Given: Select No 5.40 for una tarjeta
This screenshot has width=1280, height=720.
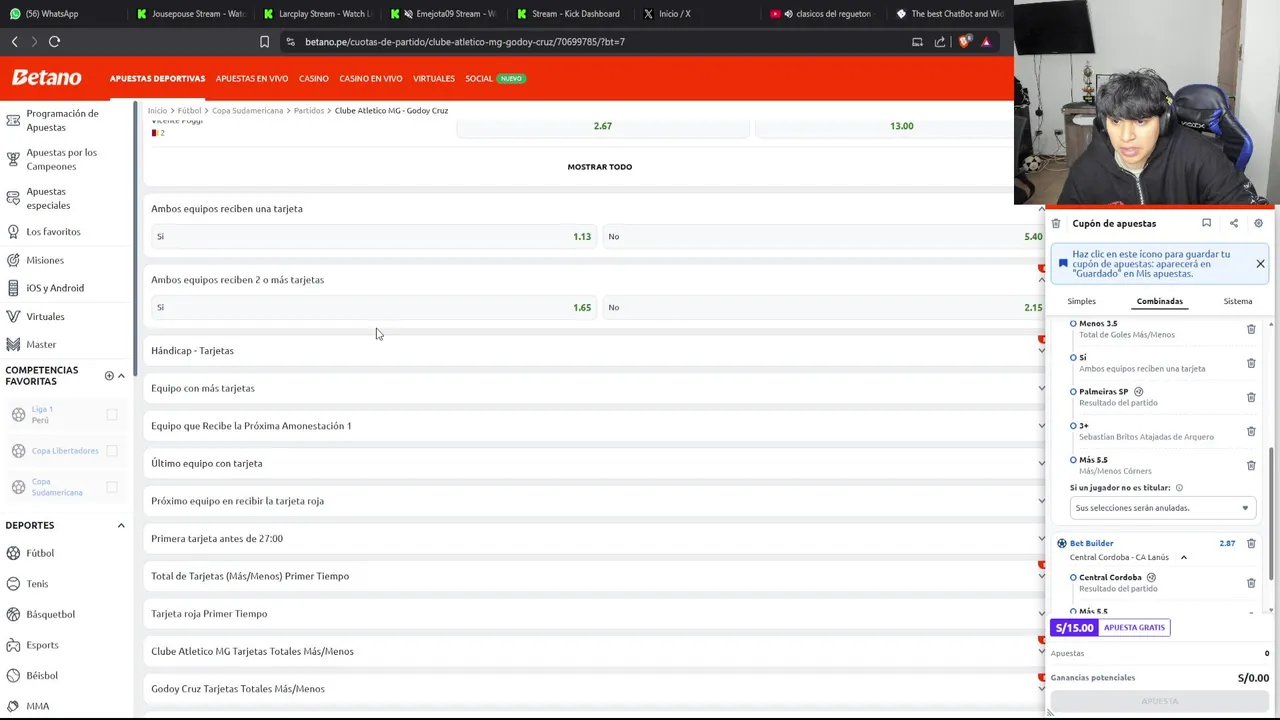Looking at the screenshot, I should [824, 236].
